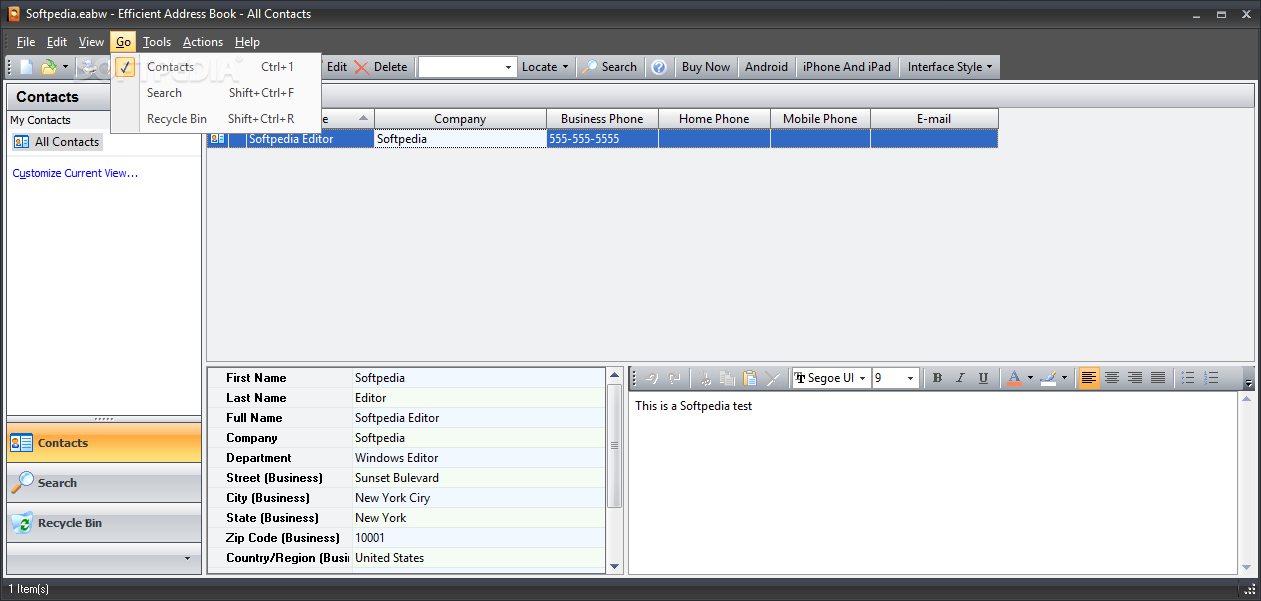The image size is (1261, 601).
Task: Click Customize Current View link
Action: point(75,173)
